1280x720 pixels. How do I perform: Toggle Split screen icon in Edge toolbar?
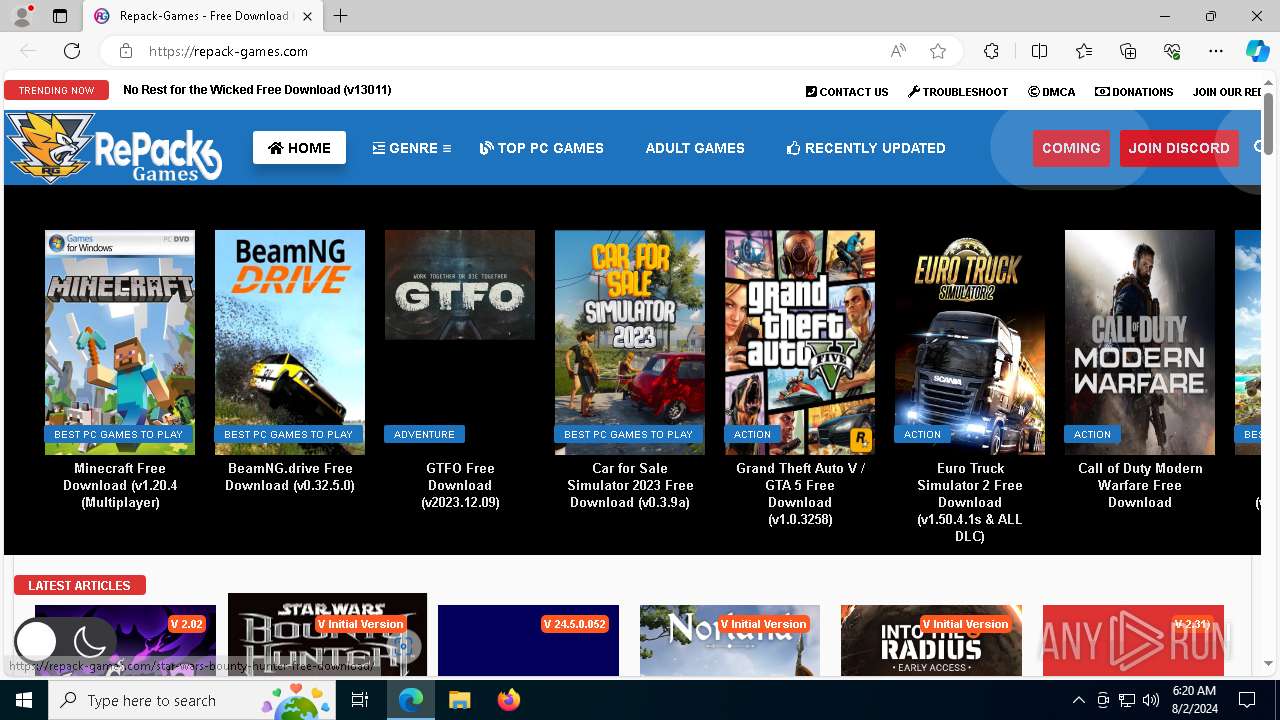(1039, 51)
